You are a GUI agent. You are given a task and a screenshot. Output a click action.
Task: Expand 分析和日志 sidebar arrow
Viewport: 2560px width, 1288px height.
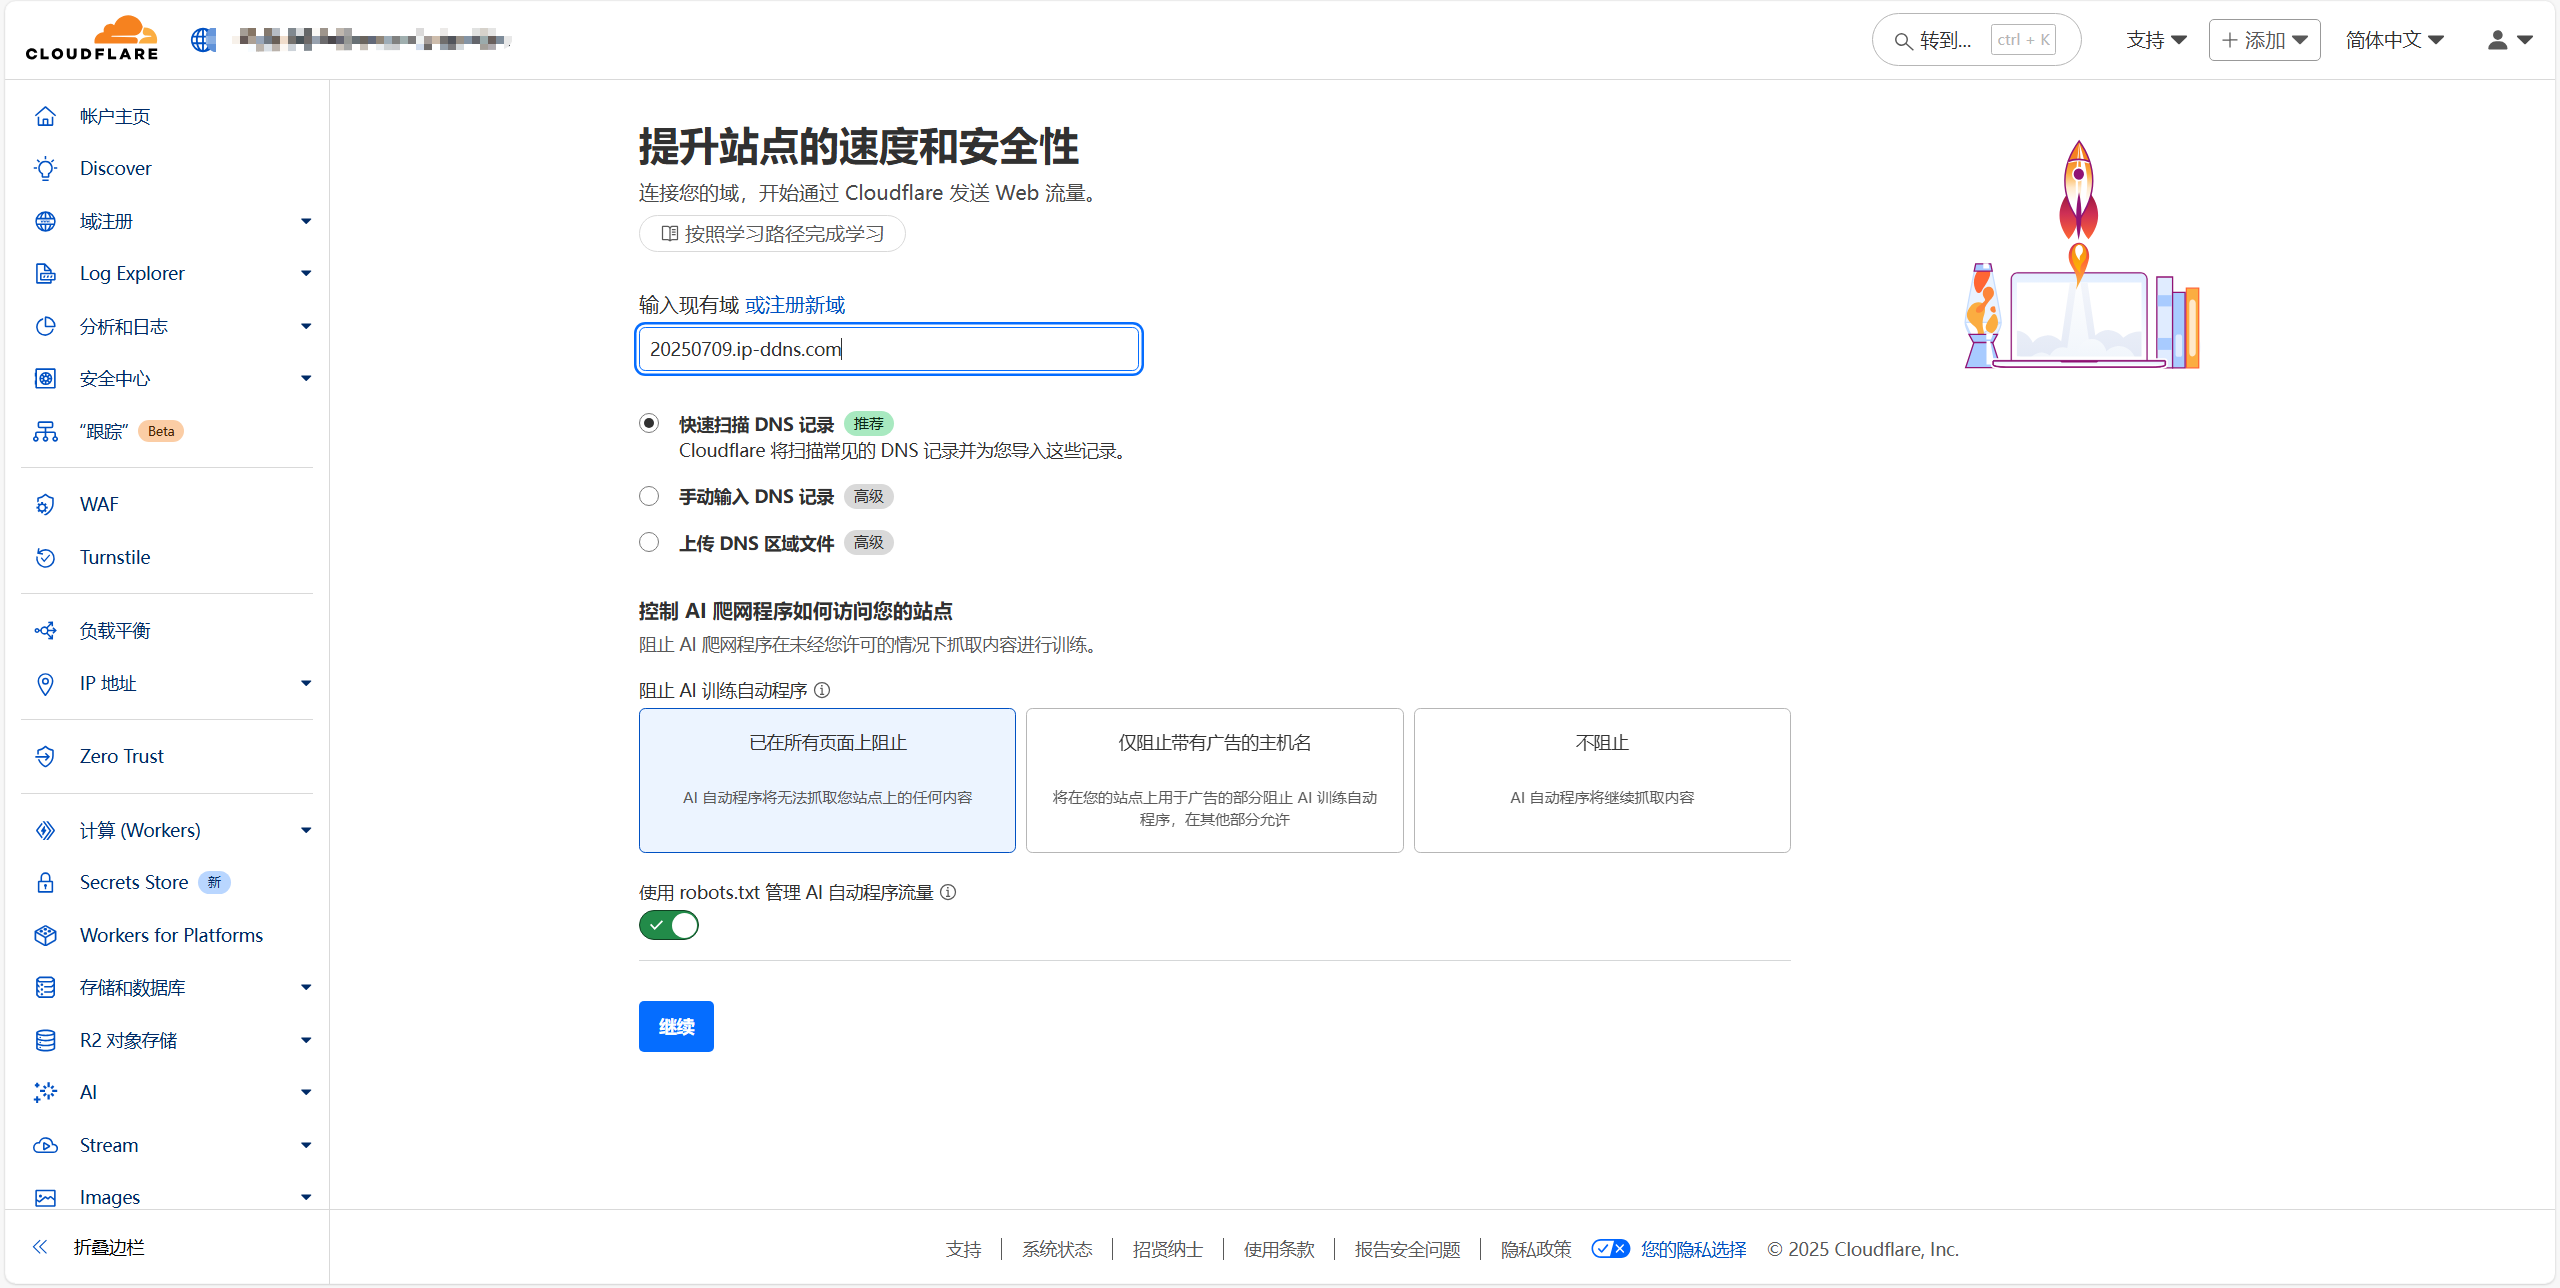pos(306,326)
